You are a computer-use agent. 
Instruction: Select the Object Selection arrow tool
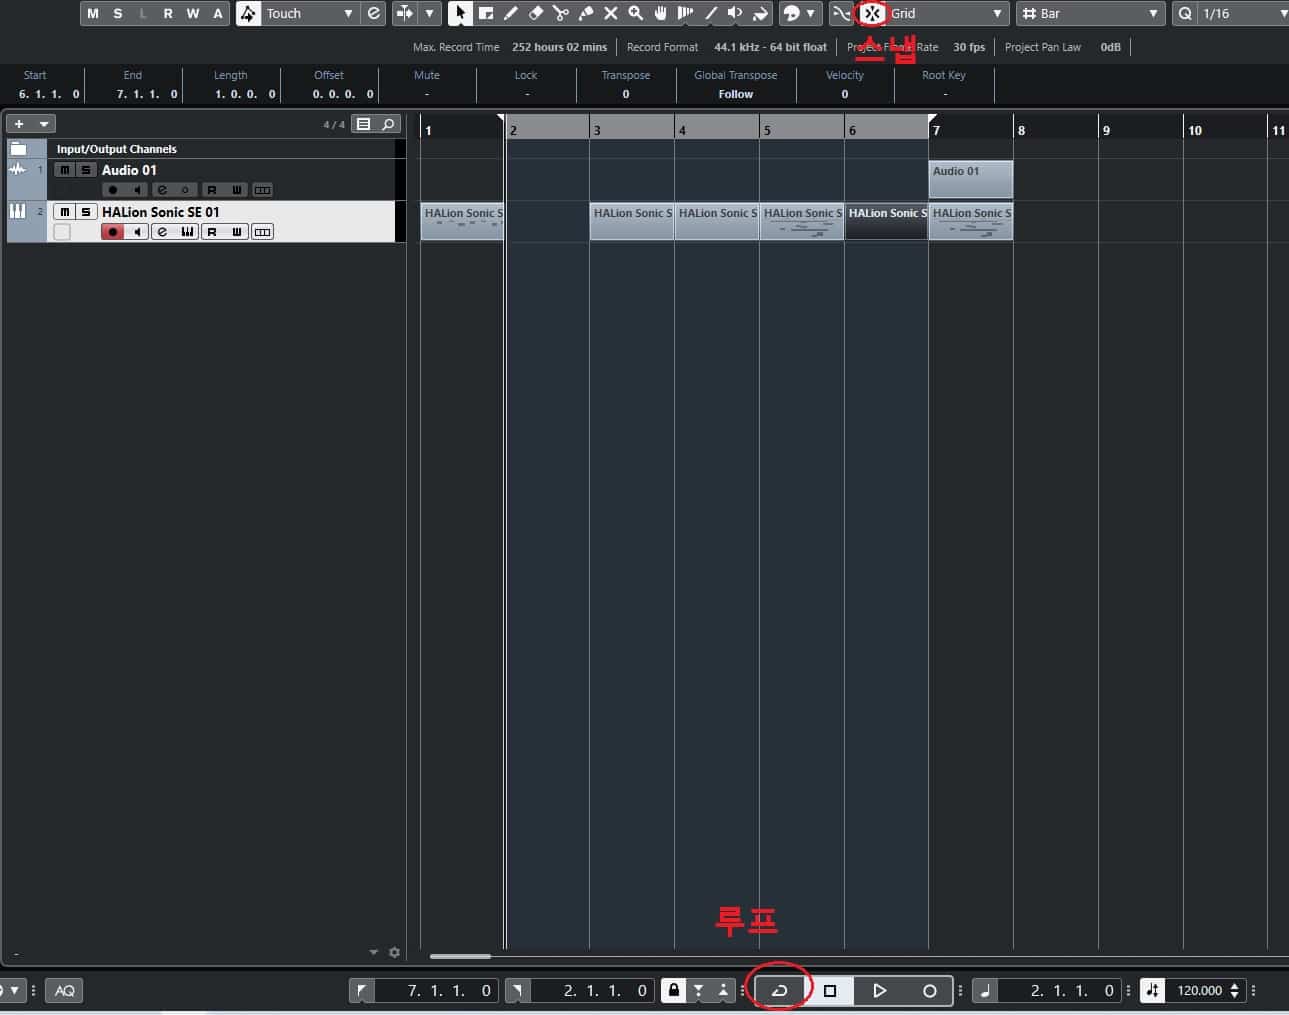tap(460, 13)
